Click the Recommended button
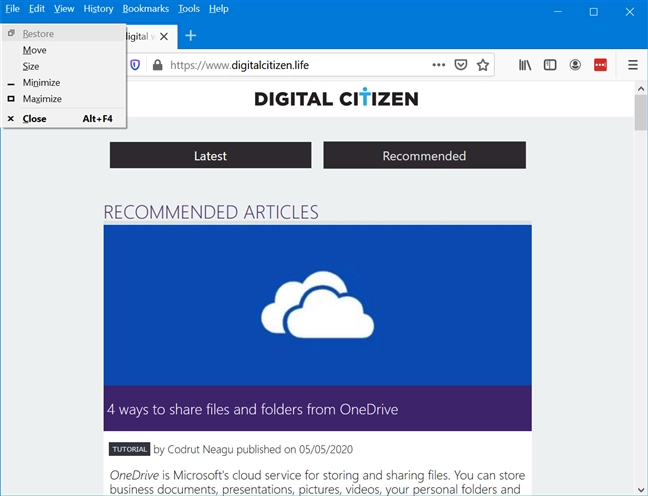 424,155
